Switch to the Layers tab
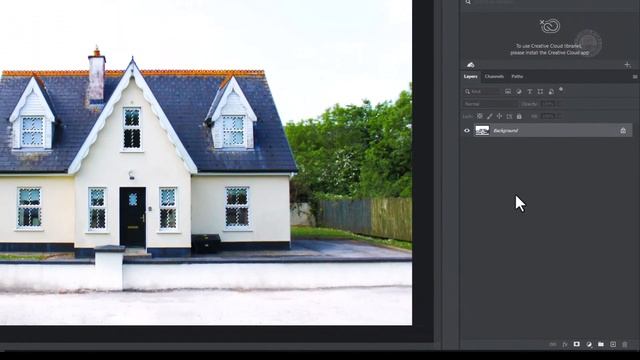640x360 pixels. point(471,76)
